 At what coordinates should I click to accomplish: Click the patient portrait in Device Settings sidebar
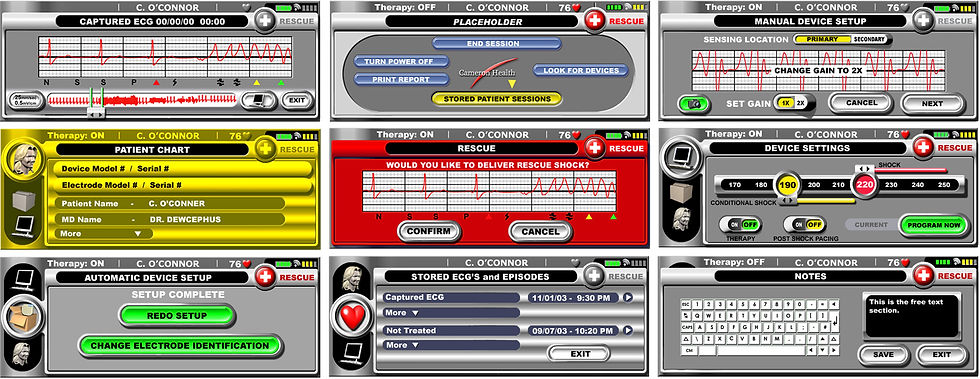click(682, 220)
